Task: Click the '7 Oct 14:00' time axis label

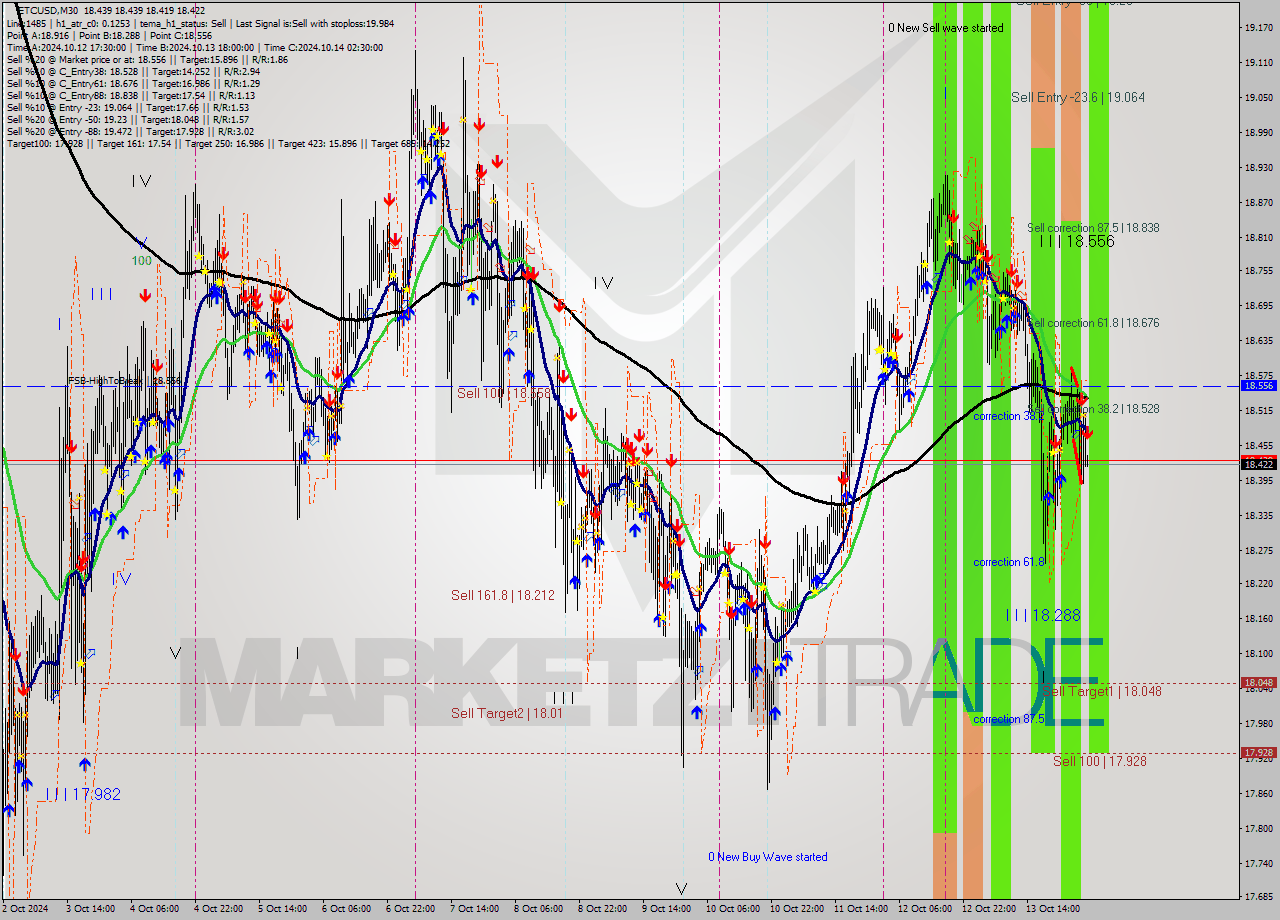Action: (476, 909)
